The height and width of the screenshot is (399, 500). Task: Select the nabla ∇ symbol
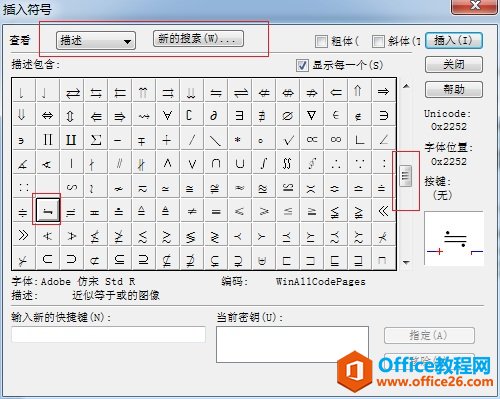pos(312,115)
